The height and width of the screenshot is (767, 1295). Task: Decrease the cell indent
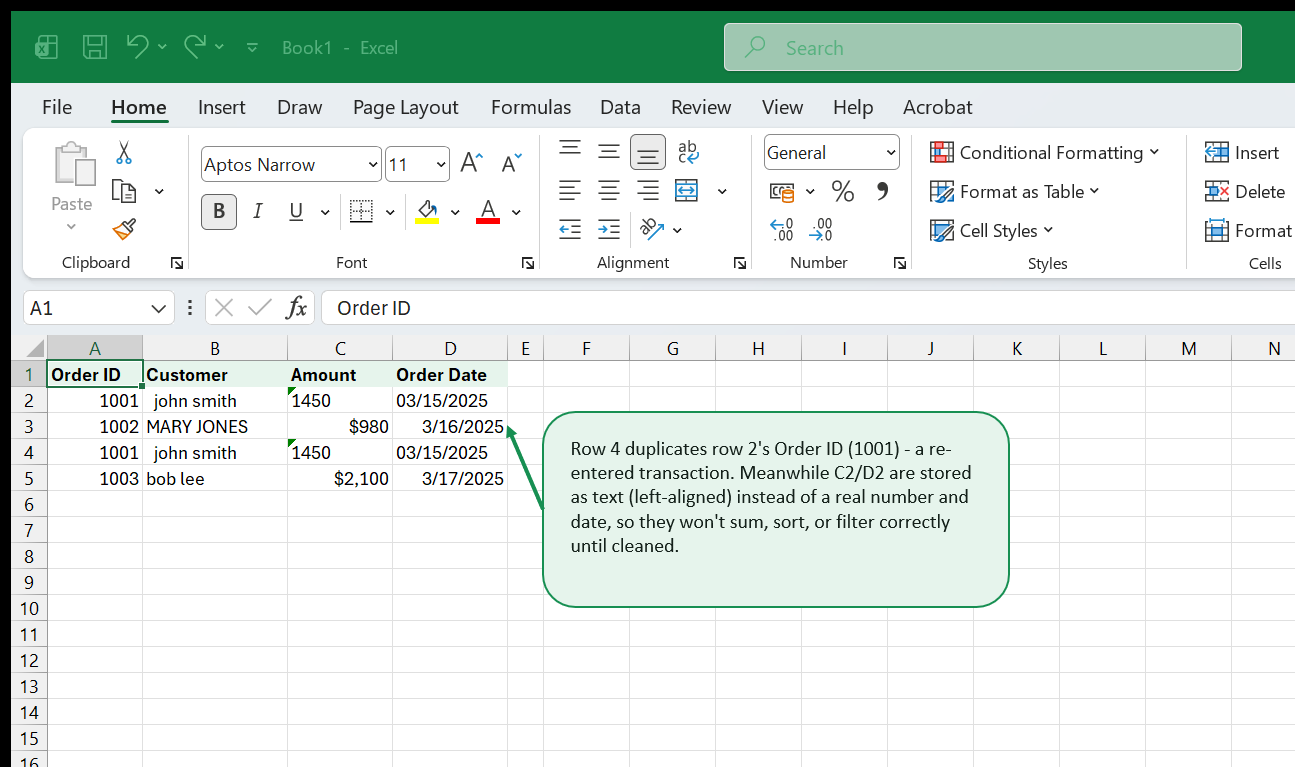(570, 229)
